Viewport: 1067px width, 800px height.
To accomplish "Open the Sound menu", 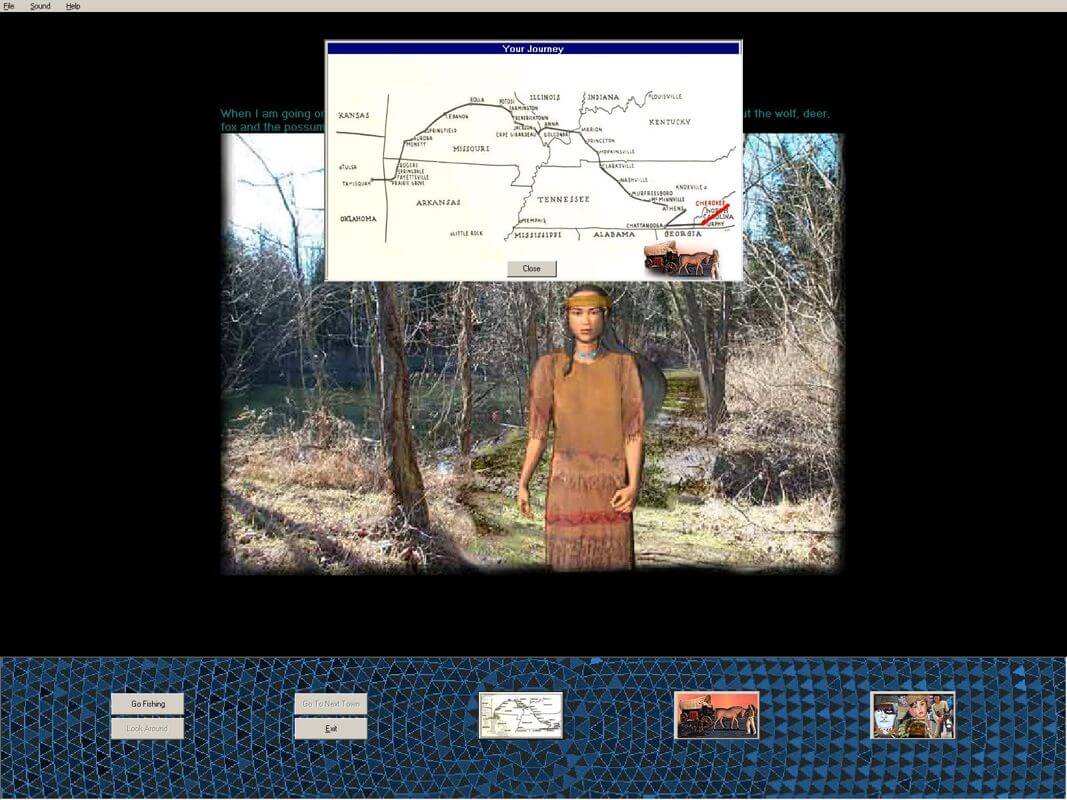I will [40, 6].
